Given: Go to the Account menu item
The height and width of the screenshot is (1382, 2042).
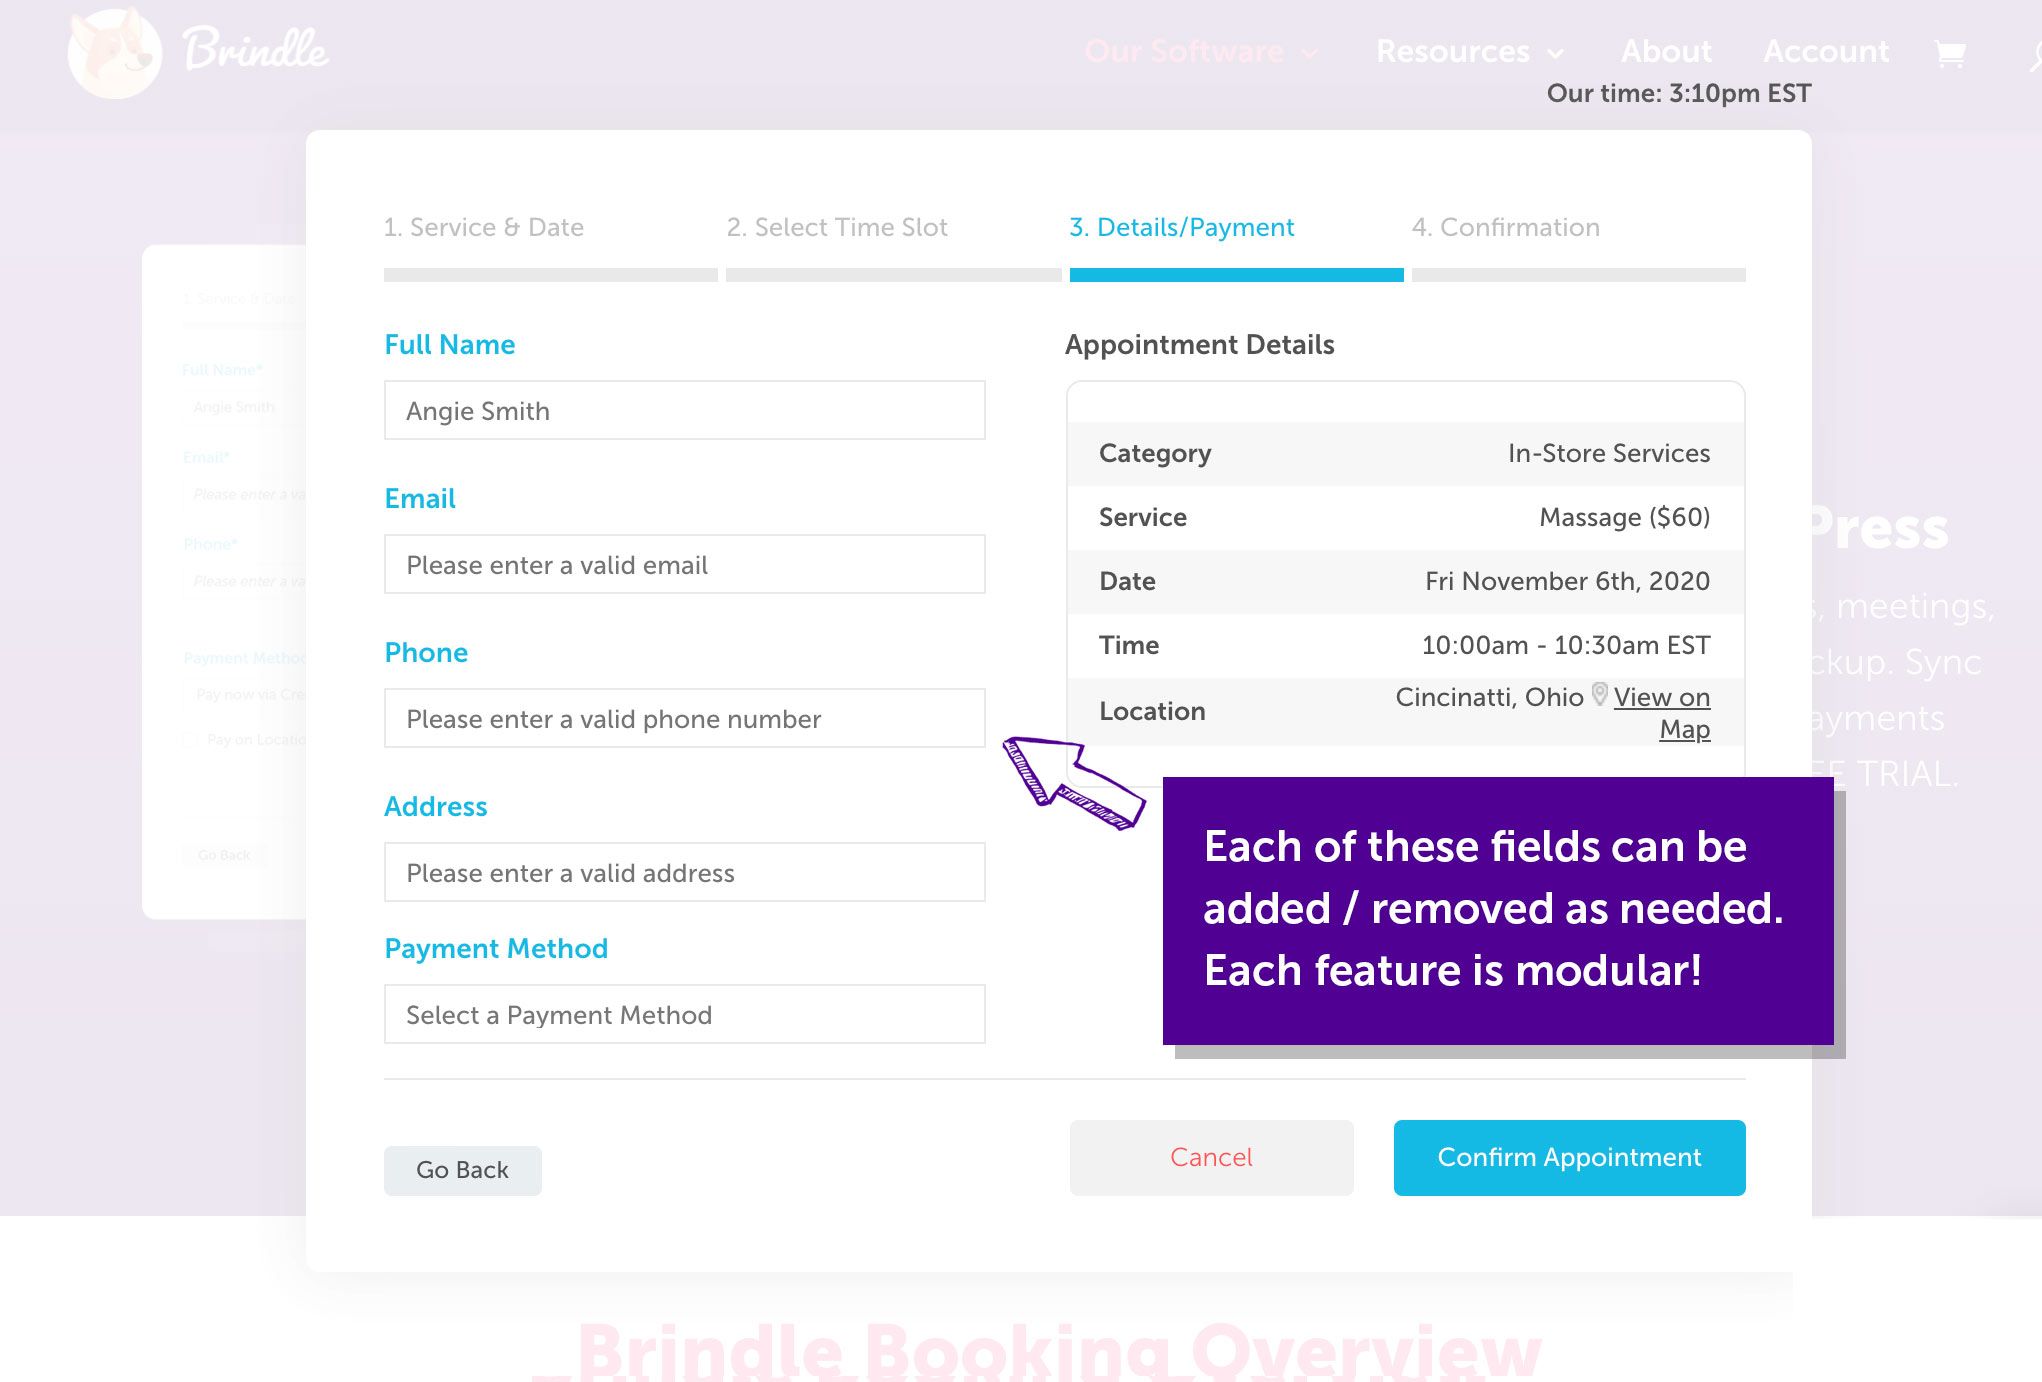Looking at the screenshot, I should pos(1826,51).
